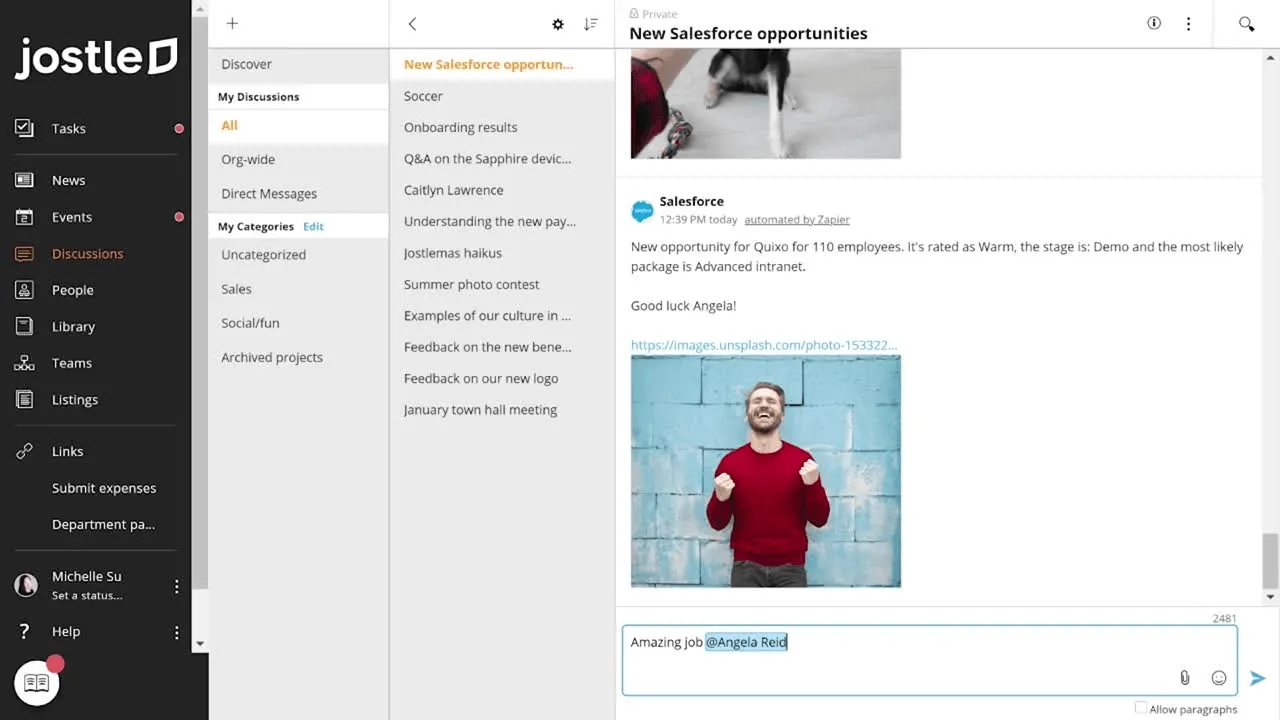
Task: Edit My Categories
Action: 313,226
